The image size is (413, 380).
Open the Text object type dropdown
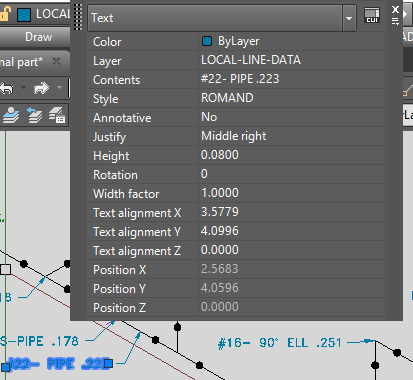[x=349, y=18]
